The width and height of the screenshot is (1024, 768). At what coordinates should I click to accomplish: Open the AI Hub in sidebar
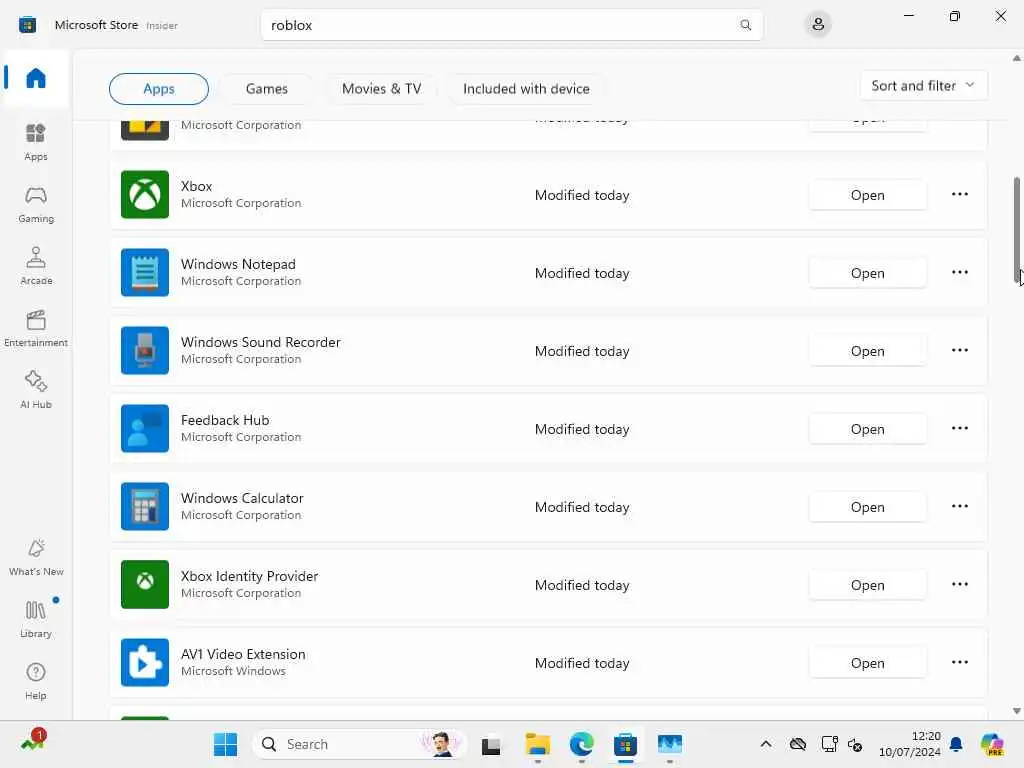(x=36, y=390)
